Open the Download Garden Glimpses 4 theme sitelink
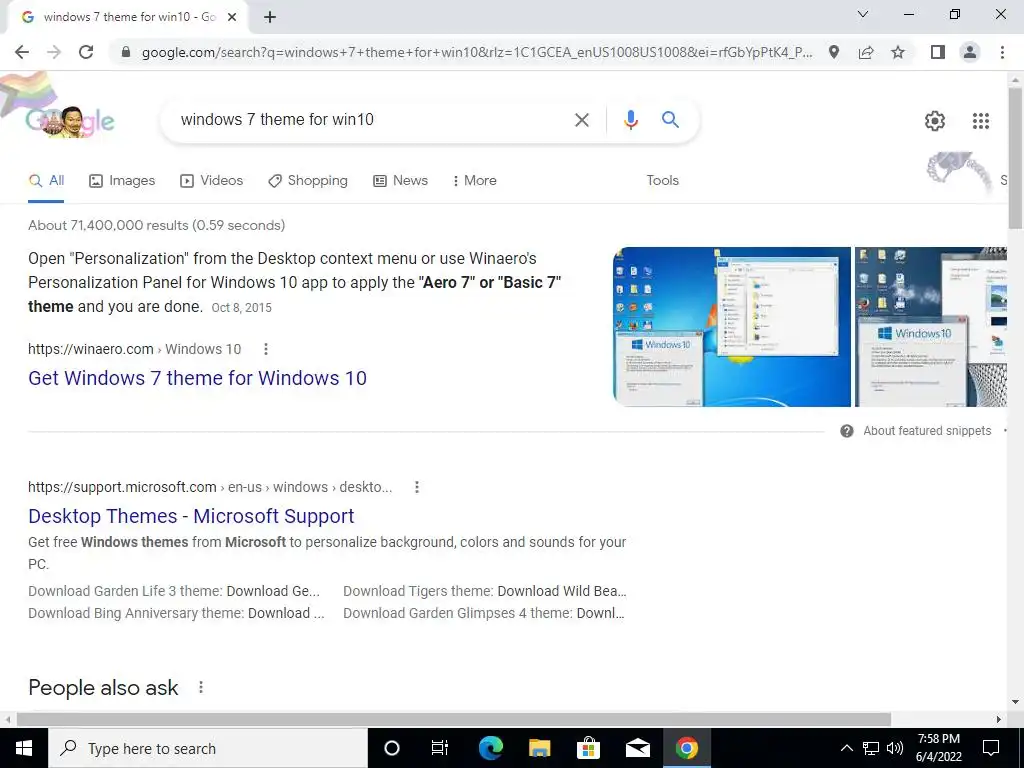Screen dimensions: 1024x768 point(484,613)
